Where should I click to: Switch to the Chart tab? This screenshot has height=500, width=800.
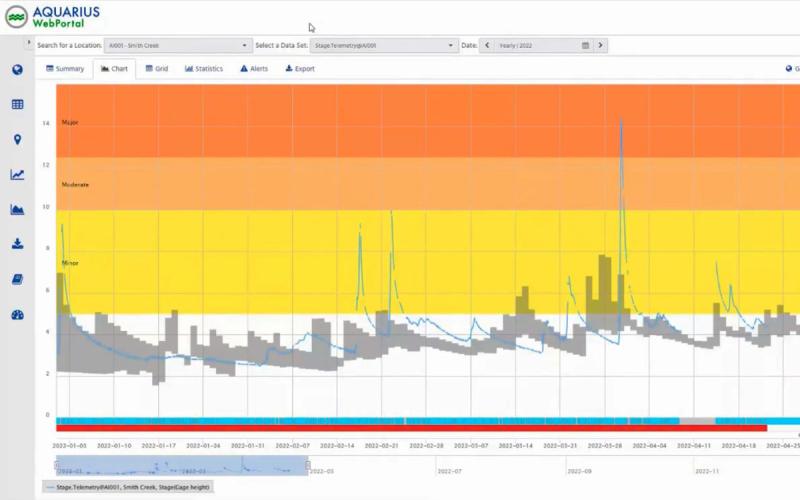point(114,69)
